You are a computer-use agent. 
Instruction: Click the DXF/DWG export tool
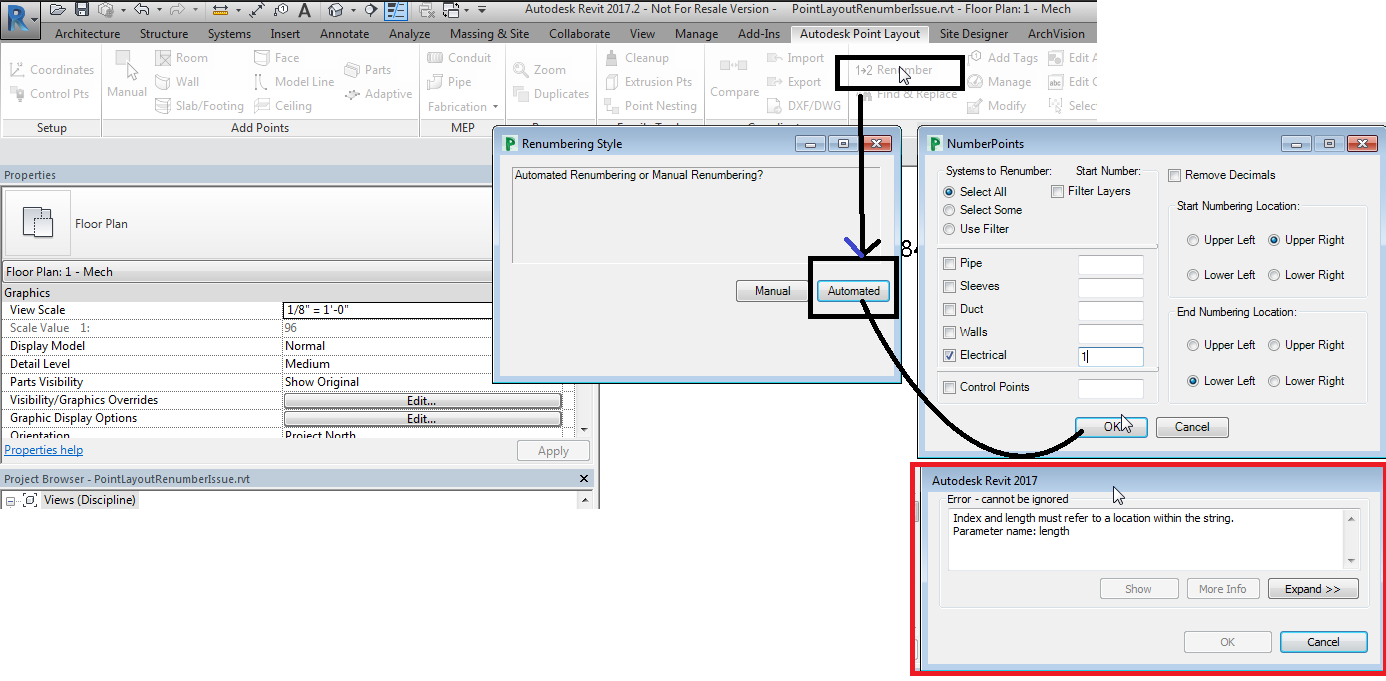pyautogui.click(x=805, y=106)
